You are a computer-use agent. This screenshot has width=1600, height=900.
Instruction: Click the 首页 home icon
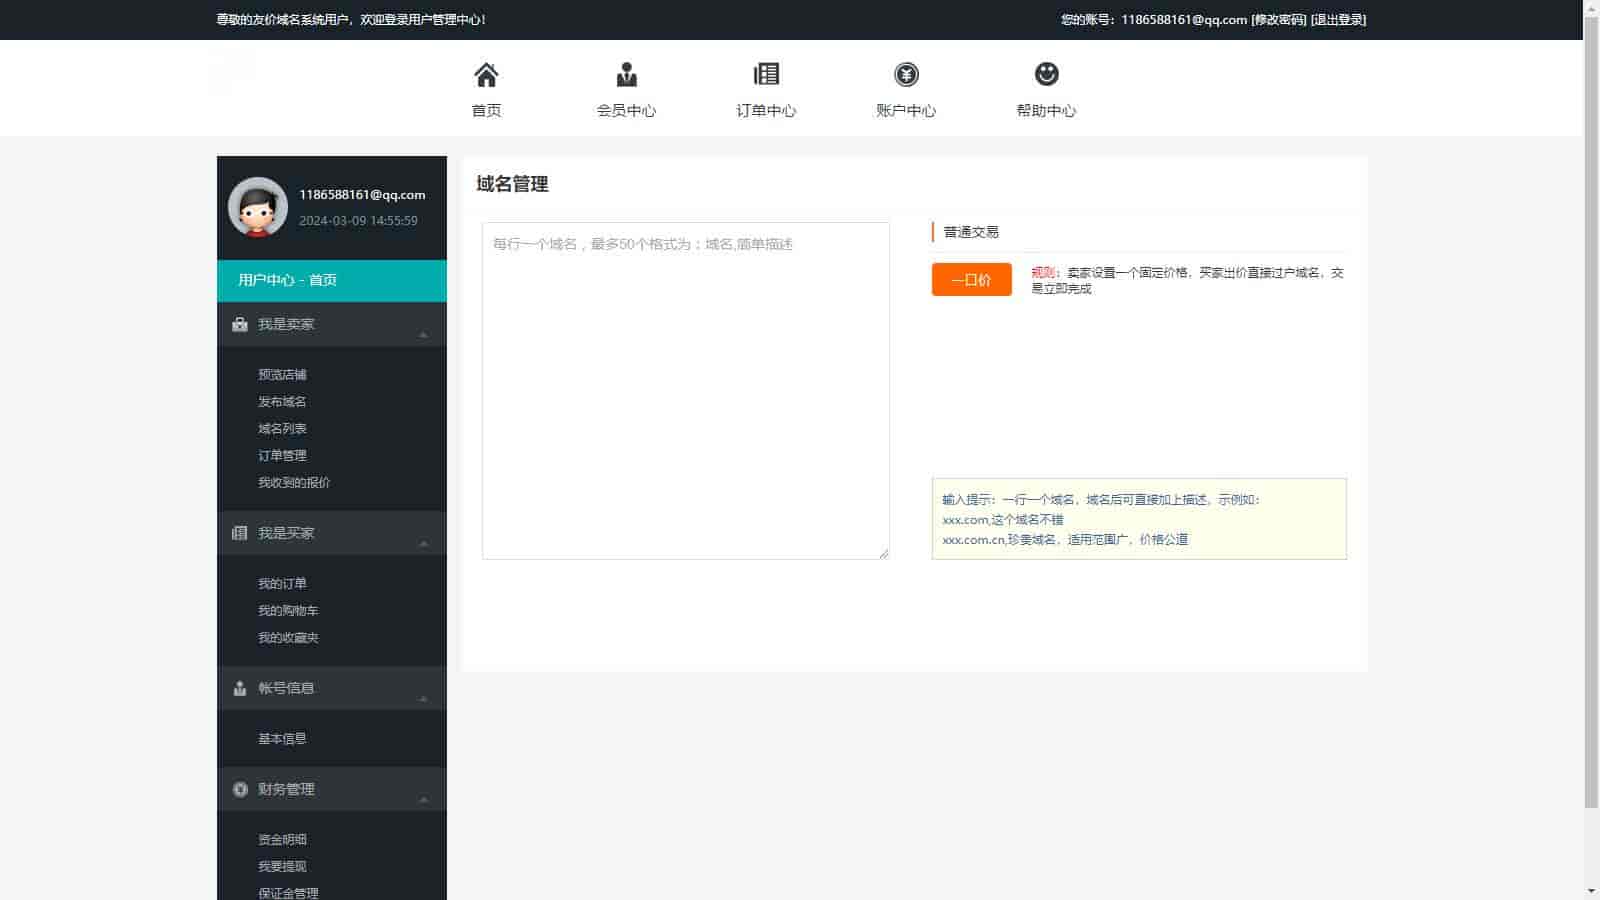tap(486, 75)
